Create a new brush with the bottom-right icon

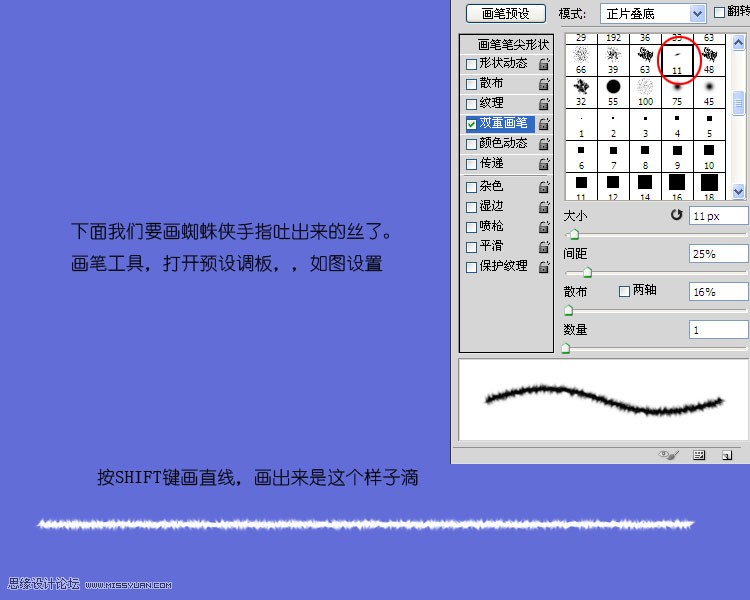(727, 456)
